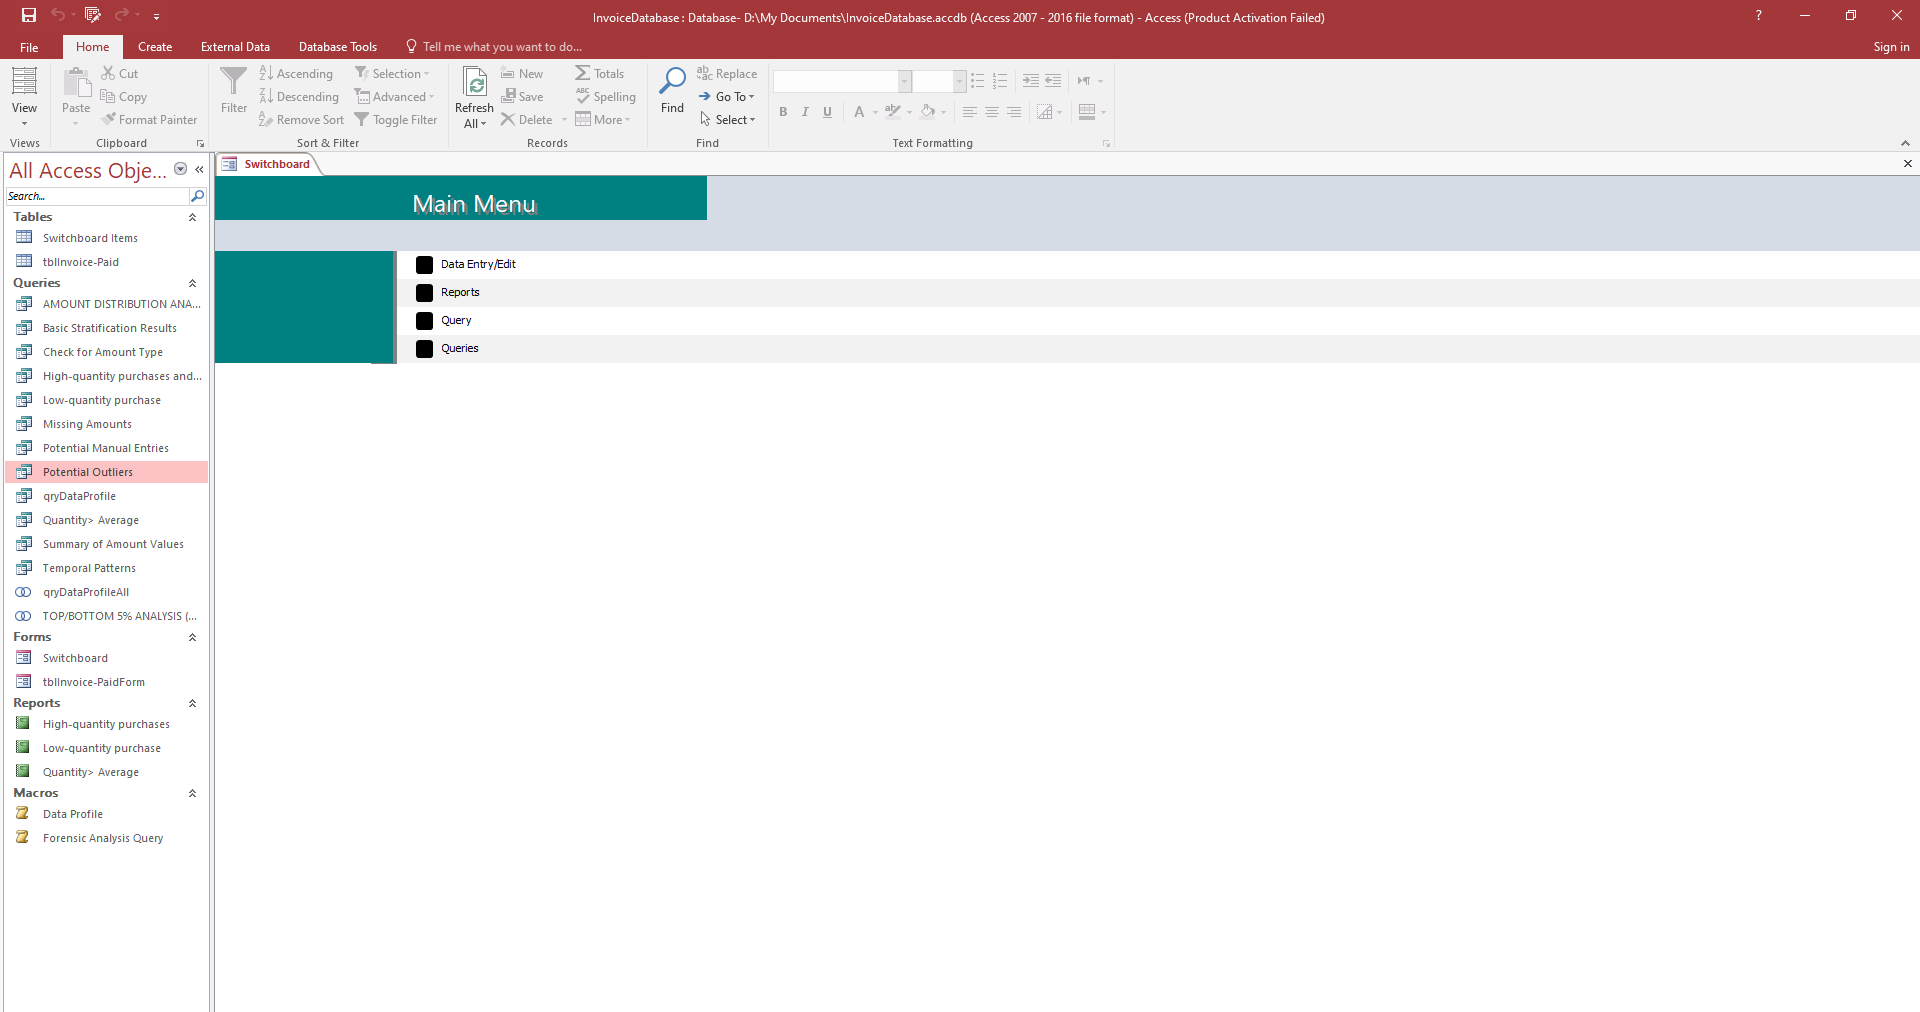Open the More records dropdown
Viewport: 1920px width, 1012px height.
pos(603,120)
